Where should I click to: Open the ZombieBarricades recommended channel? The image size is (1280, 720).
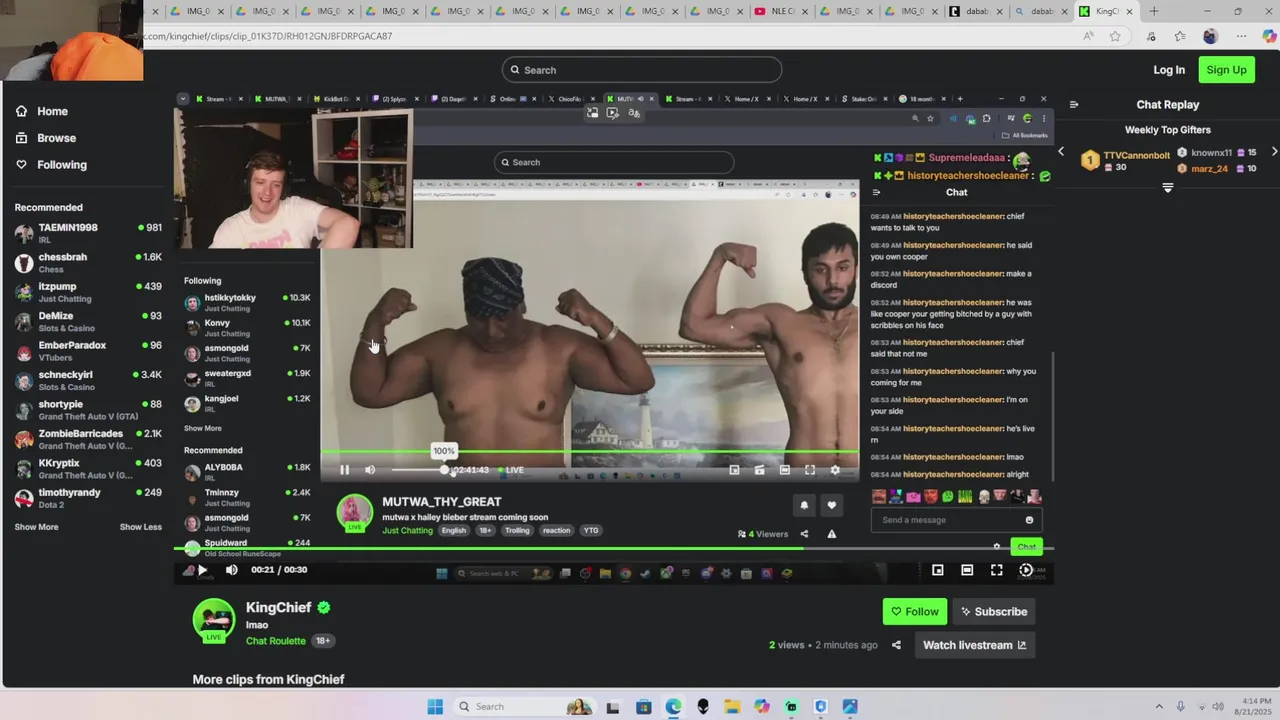tap(88, 439)
